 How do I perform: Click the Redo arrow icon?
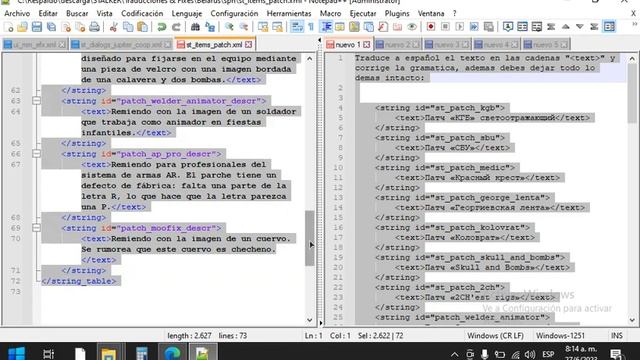(x=176, y=27)
